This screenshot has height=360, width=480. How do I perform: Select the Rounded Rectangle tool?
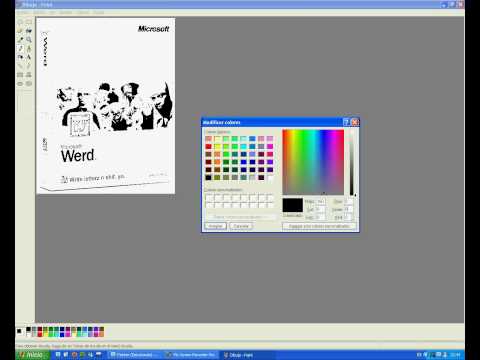(29, 83)
